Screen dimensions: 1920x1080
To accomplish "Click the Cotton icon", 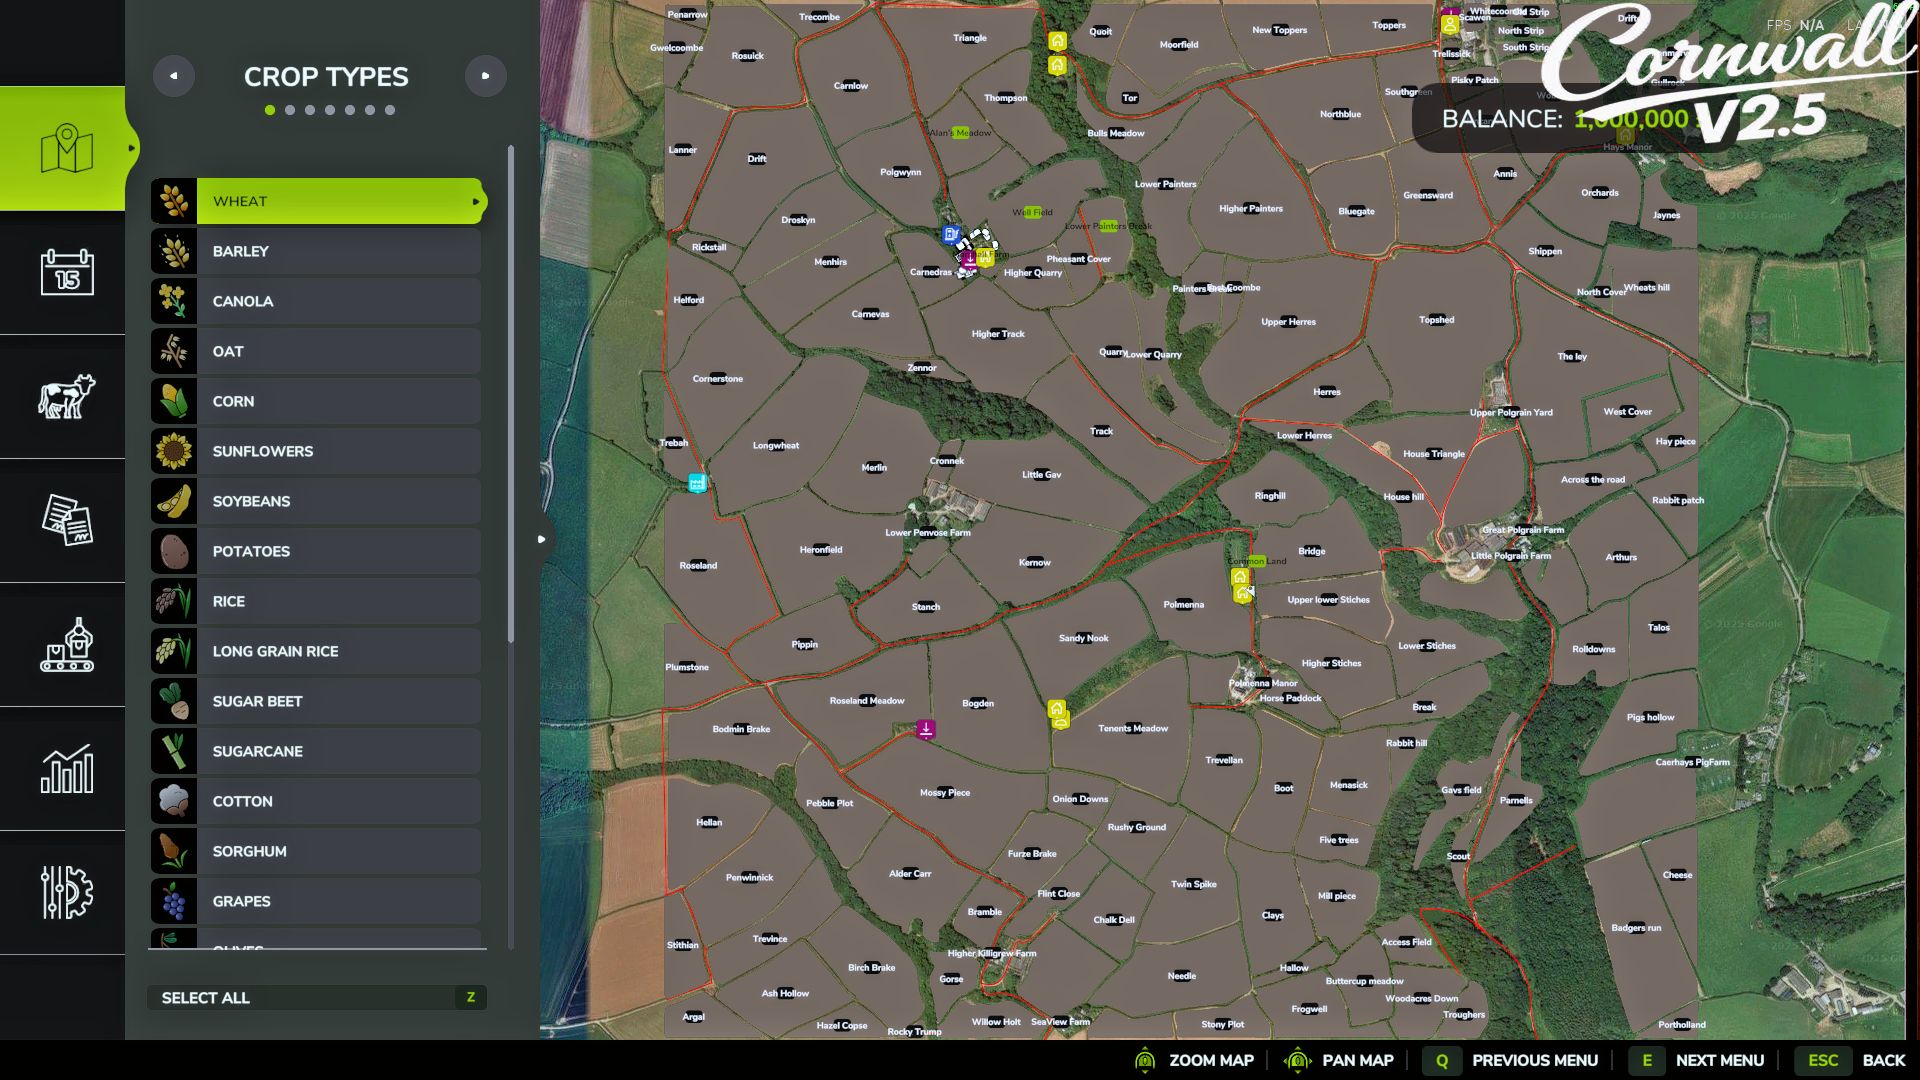I will 174,801.
